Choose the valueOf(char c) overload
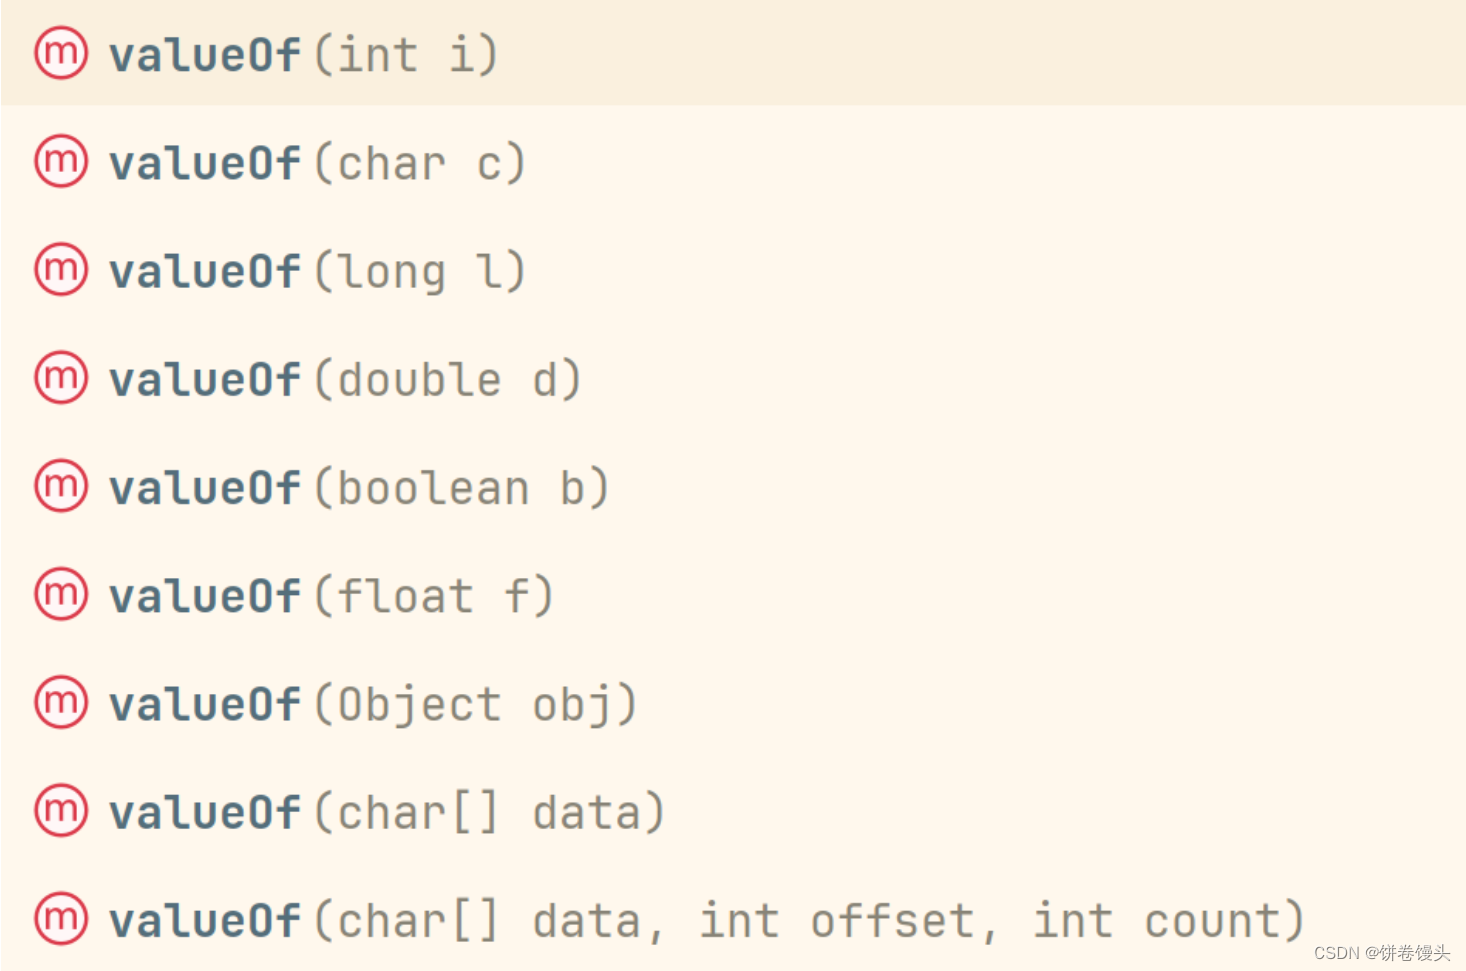Image resolution: width=1466 pixels, height=971 pixels. click(315, 162)
